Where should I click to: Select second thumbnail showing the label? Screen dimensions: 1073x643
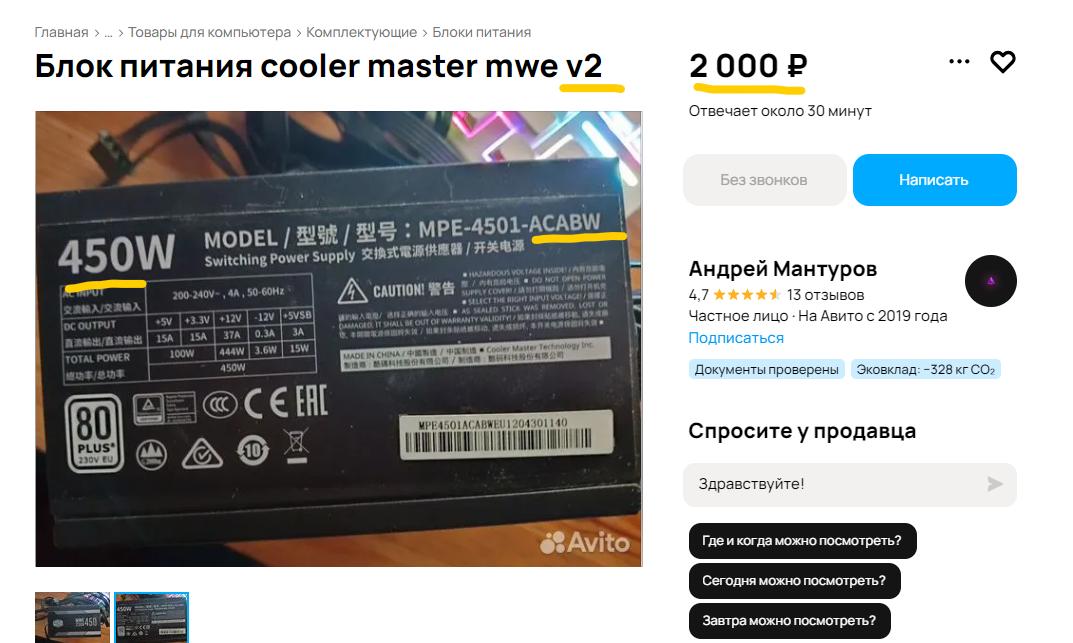pyautogui.click(x=151, y=617)
